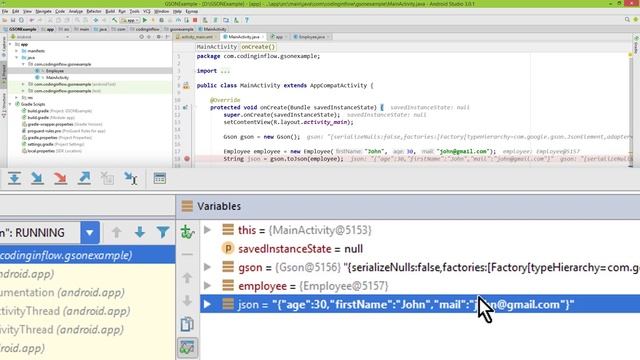Click the folded import '...' in editor
Image resolution: width=640 pixels, height=360 pixels.
point(225,71)
